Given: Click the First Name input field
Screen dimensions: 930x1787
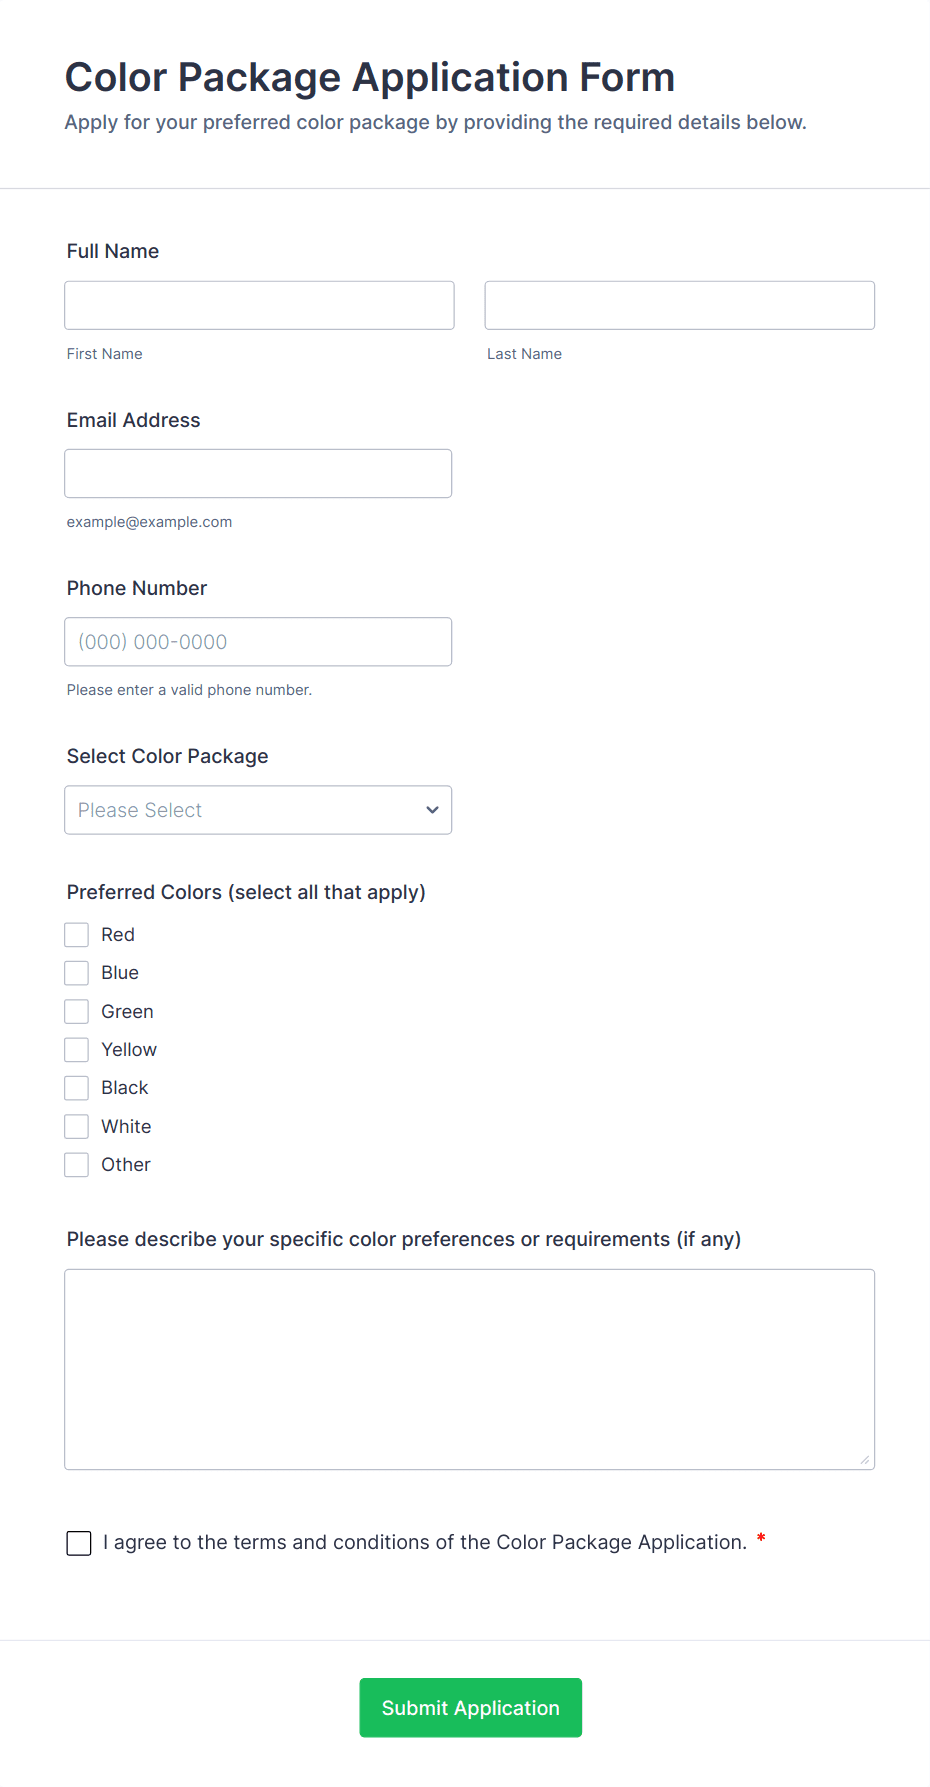Looking at the screenshot, I should (x=259, y=305).
